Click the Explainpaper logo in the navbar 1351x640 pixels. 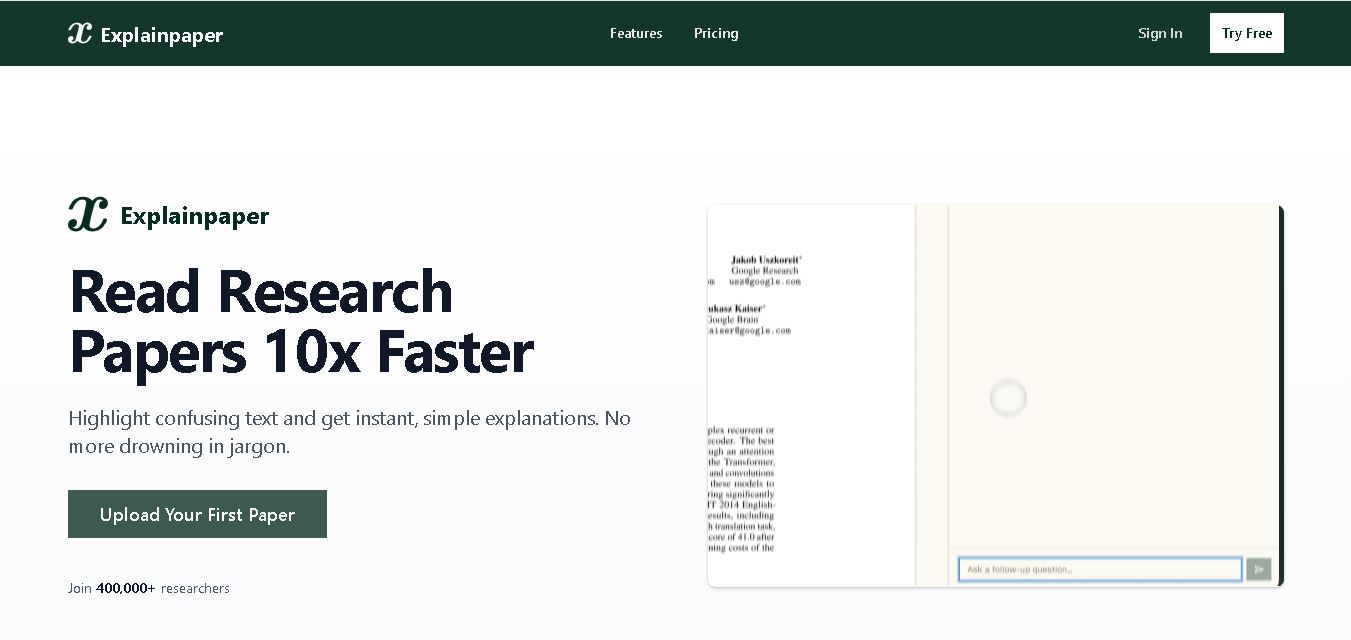click(145, 34)
